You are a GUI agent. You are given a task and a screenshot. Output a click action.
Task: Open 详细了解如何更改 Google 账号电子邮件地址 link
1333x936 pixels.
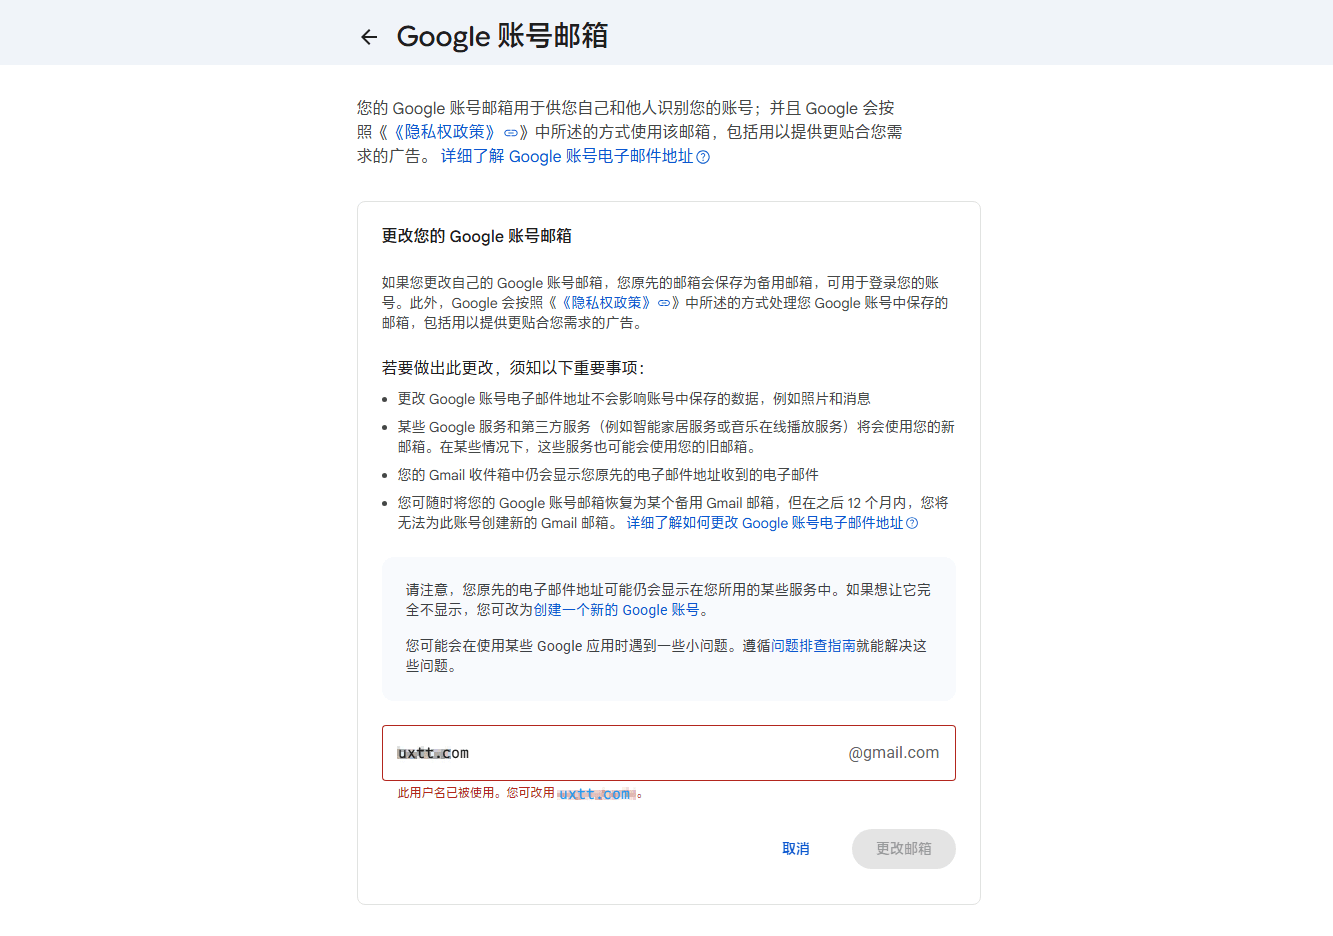765,523
